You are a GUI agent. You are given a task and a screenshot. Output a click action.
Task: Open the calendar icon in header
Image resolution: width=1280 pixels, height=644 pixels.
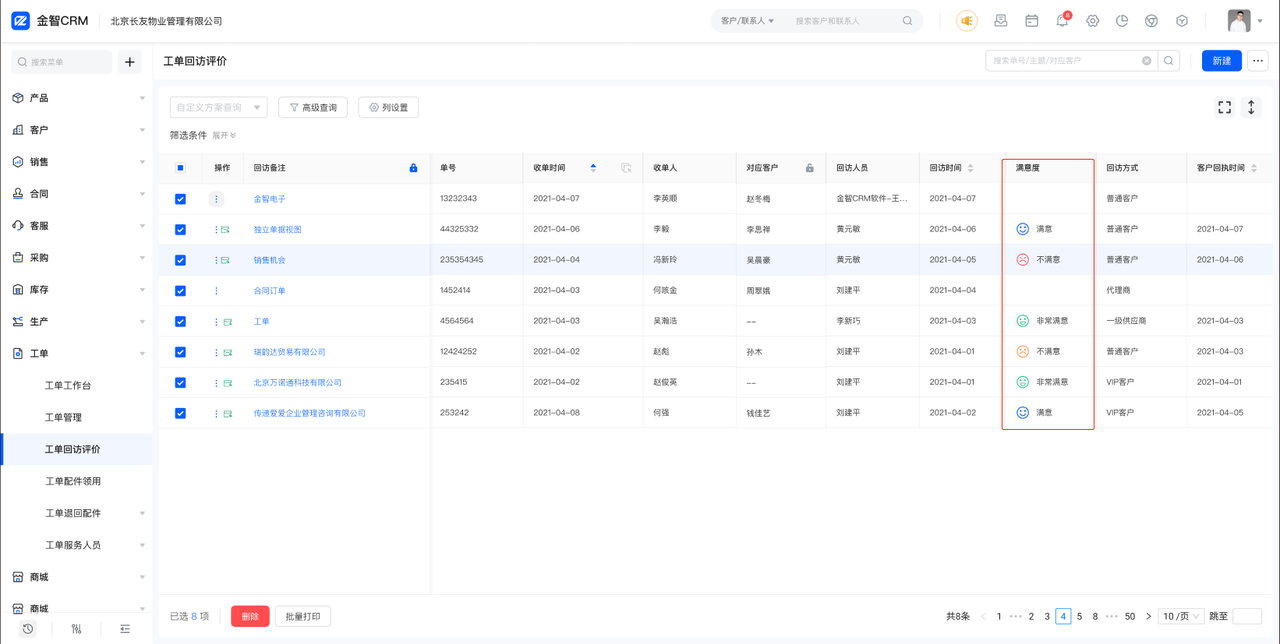coord(1032,21)
